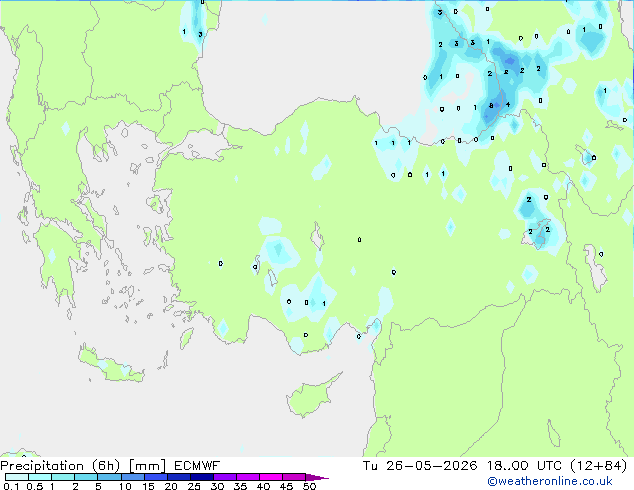Select the 30–35 mm purple legend swatch
The image size is (634, 490).
pos(225,477)
